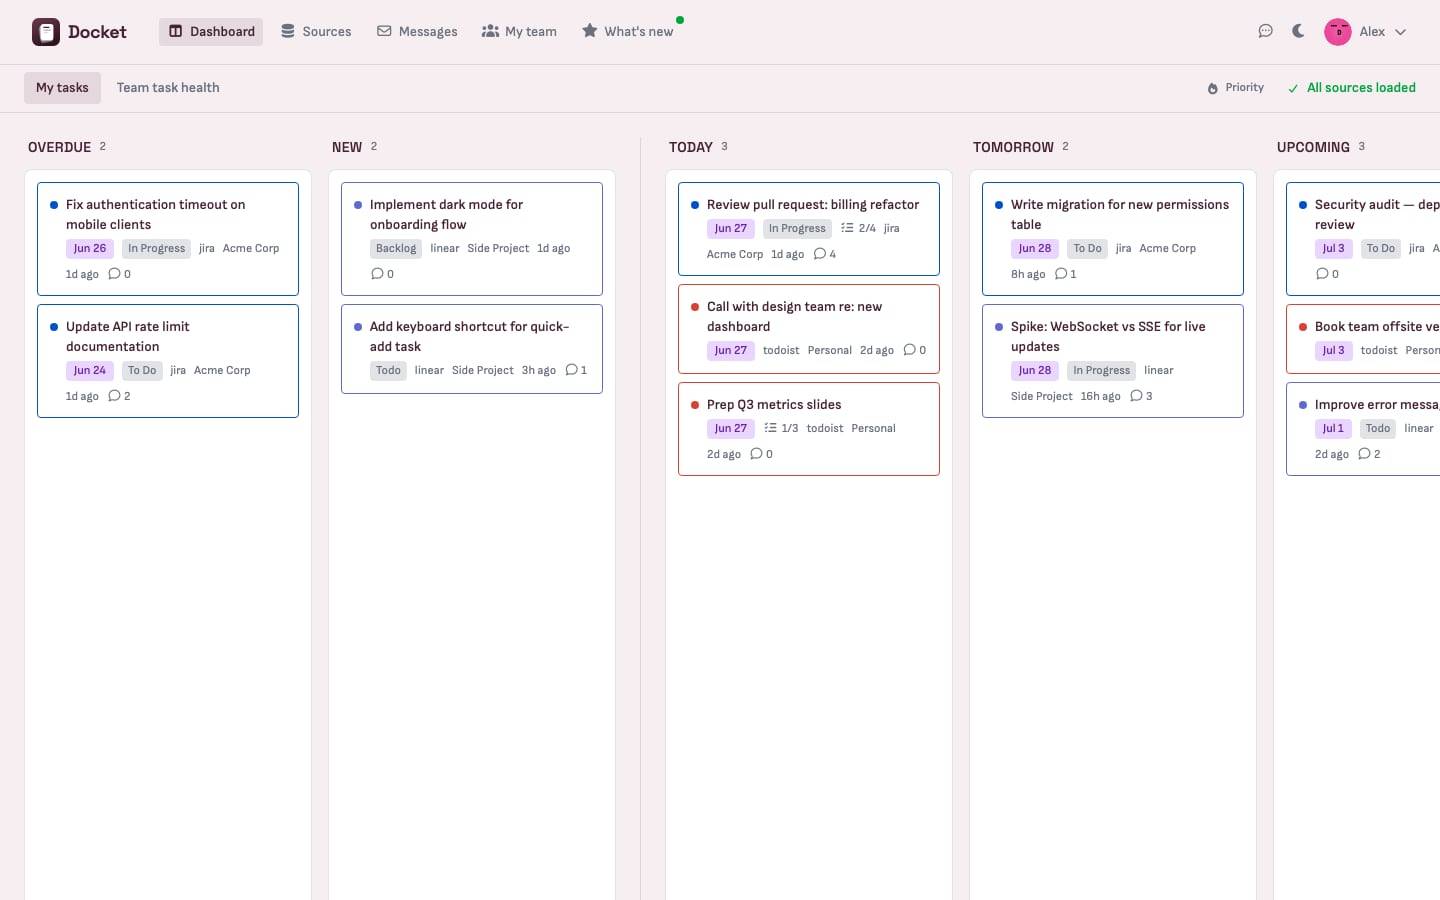Switch to Team task health tab

tap(168, 88)
